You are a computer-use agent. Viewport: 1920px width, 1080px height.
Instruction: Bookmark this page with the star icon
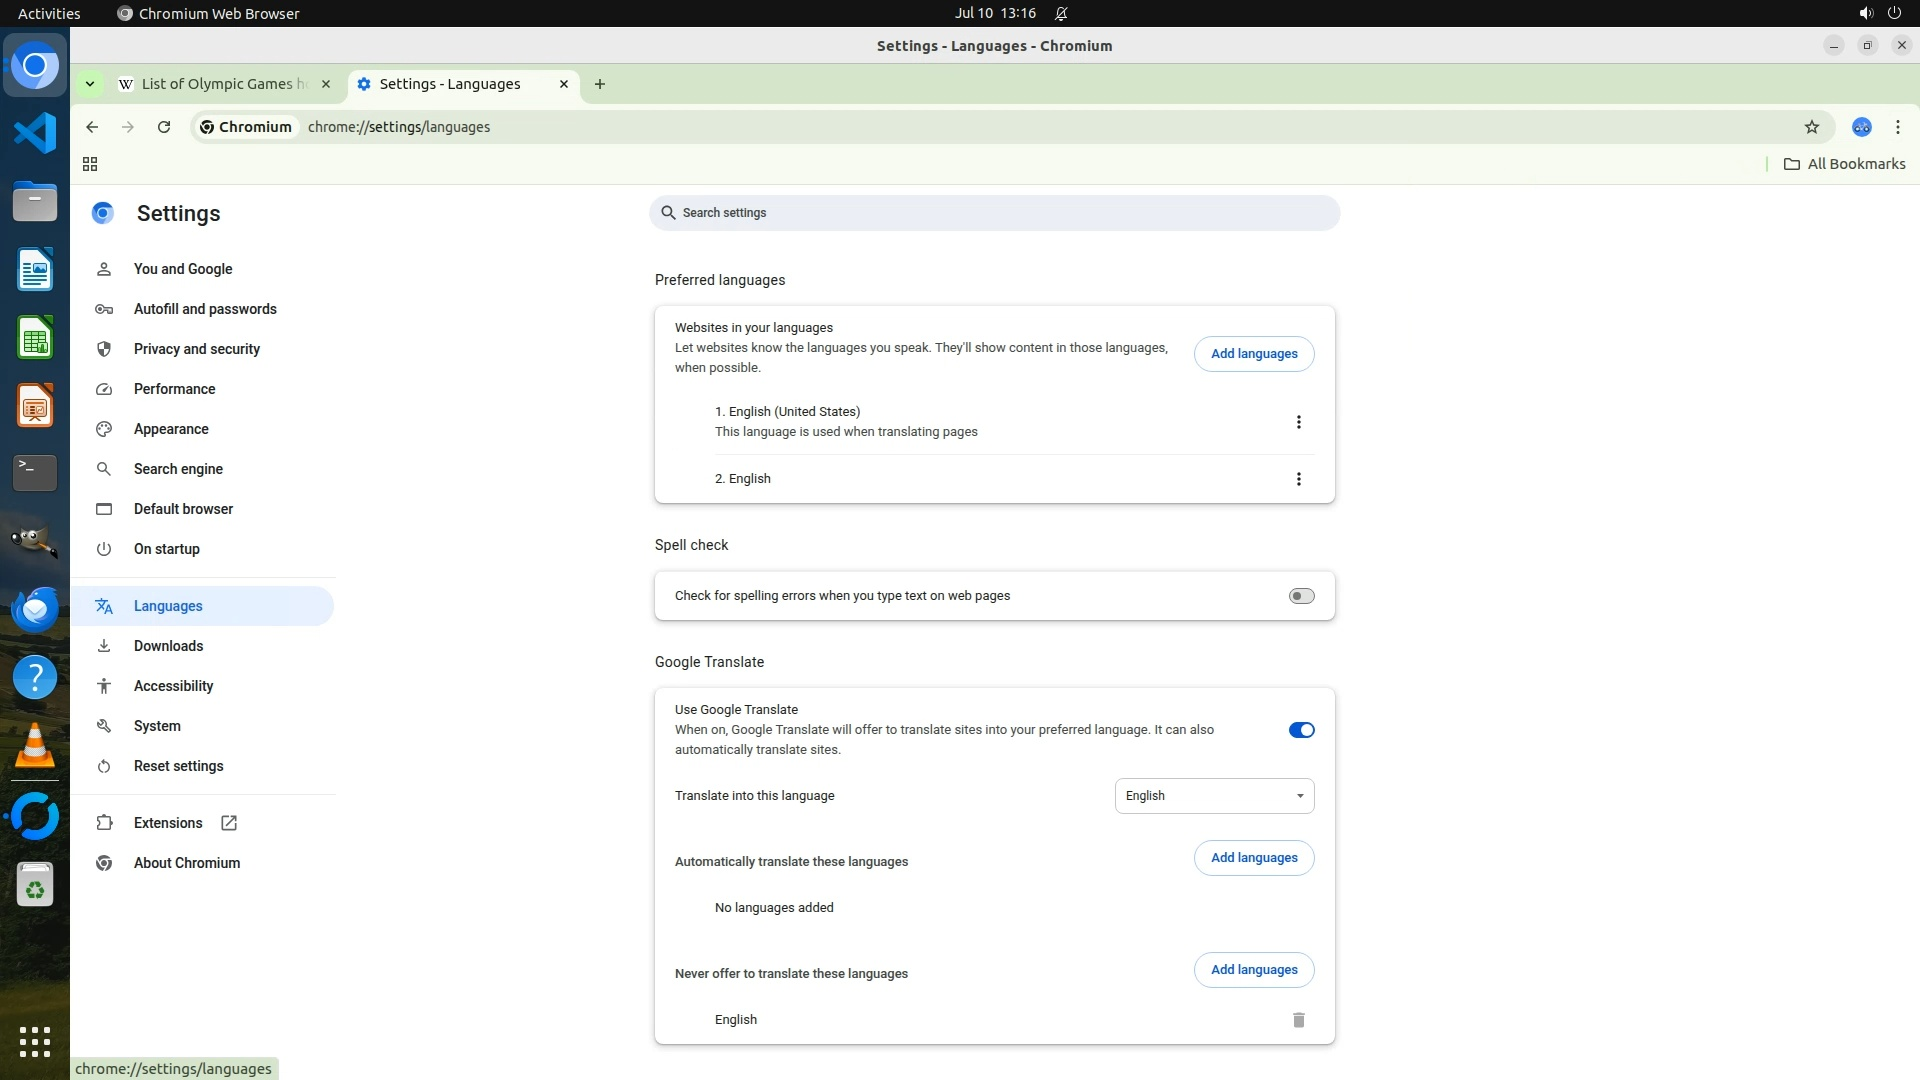[1811, 127]
